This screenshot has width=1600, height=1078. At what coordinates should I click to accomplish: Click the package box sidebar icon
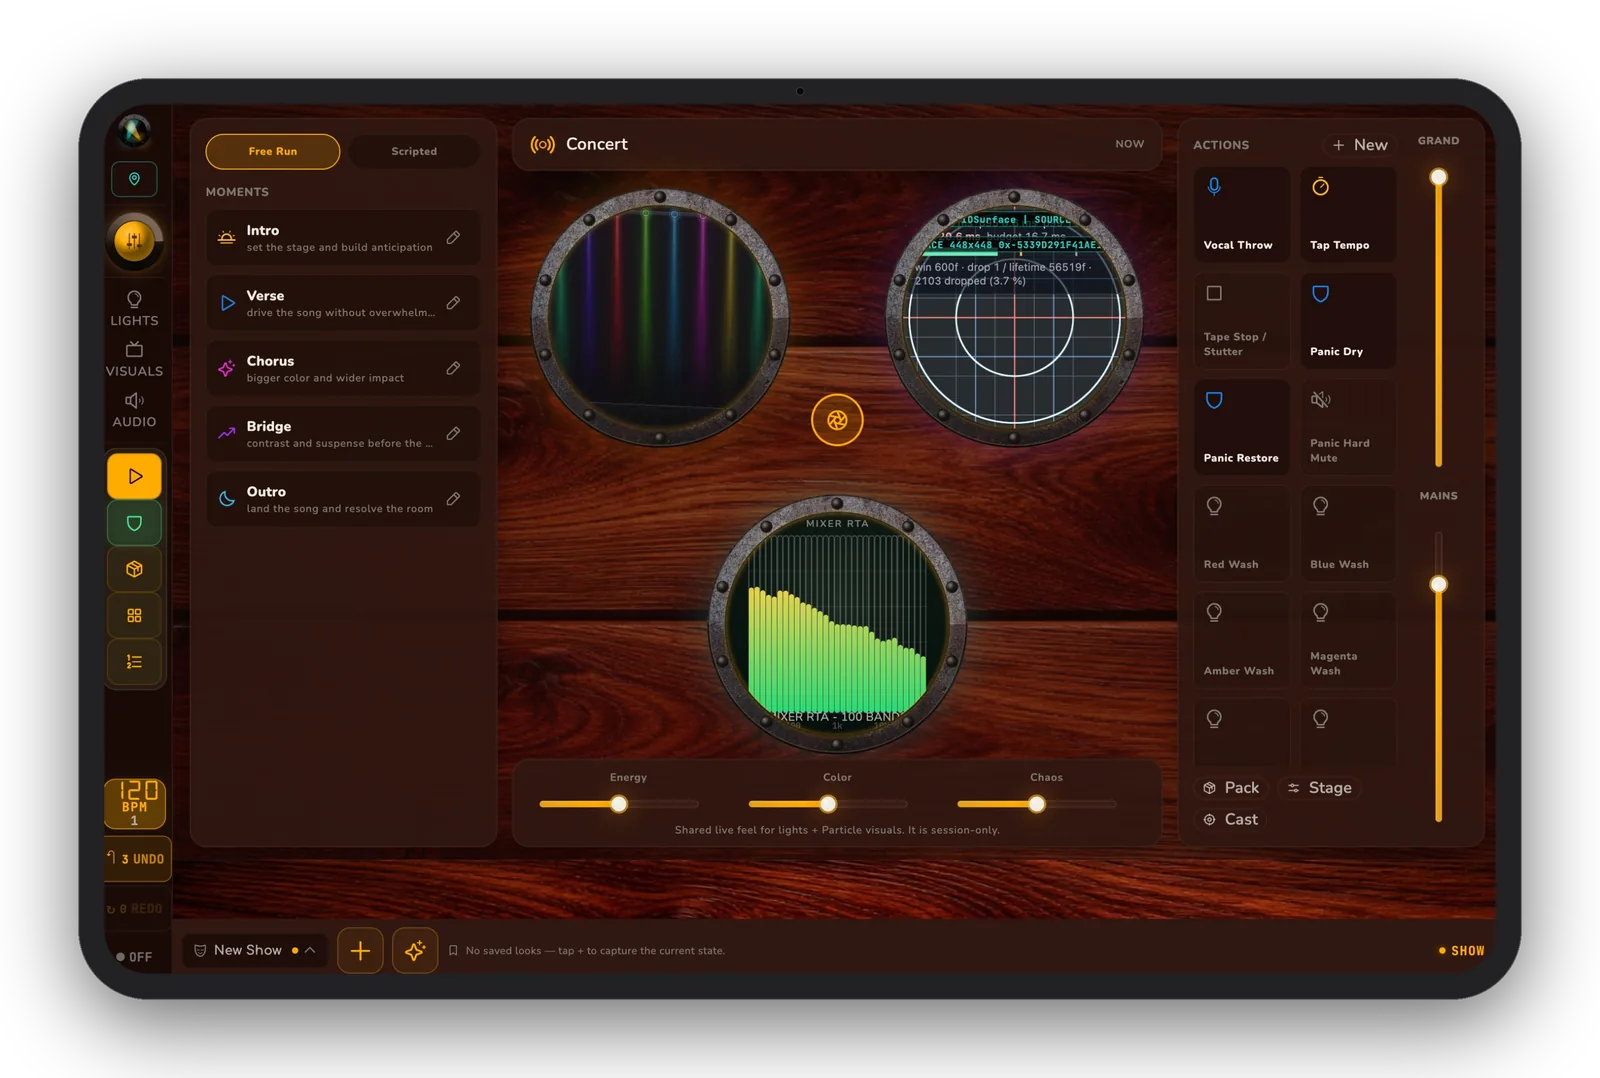[x=134, y=569]
